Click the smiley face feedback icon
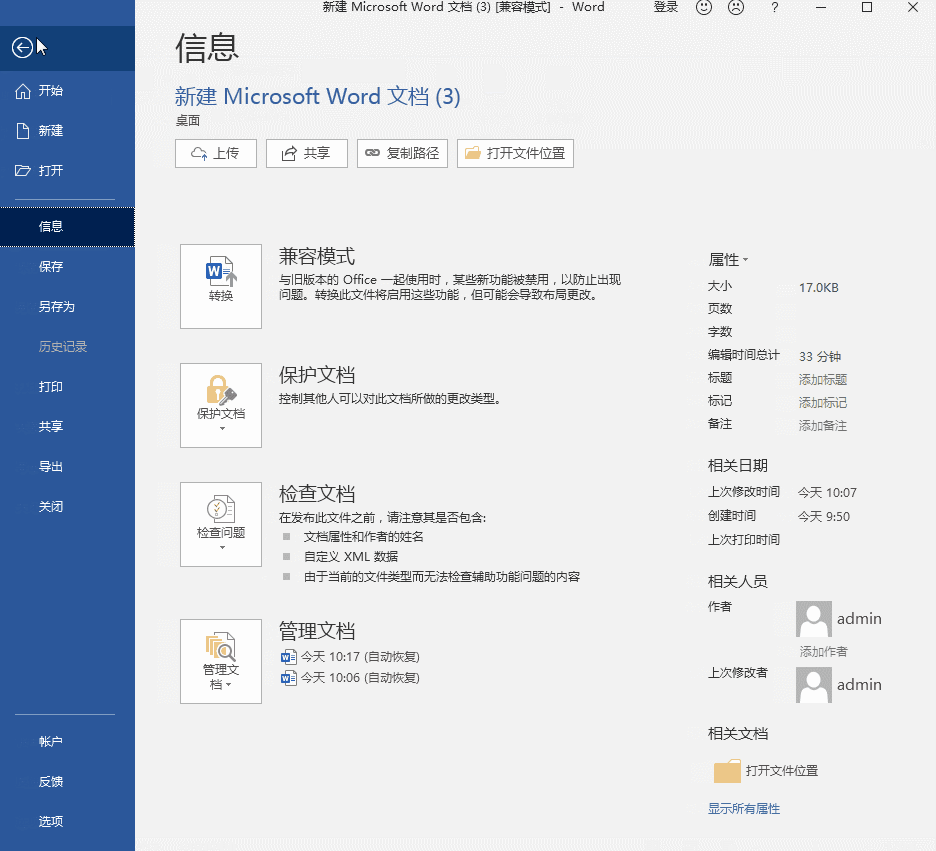 point(704,7)
